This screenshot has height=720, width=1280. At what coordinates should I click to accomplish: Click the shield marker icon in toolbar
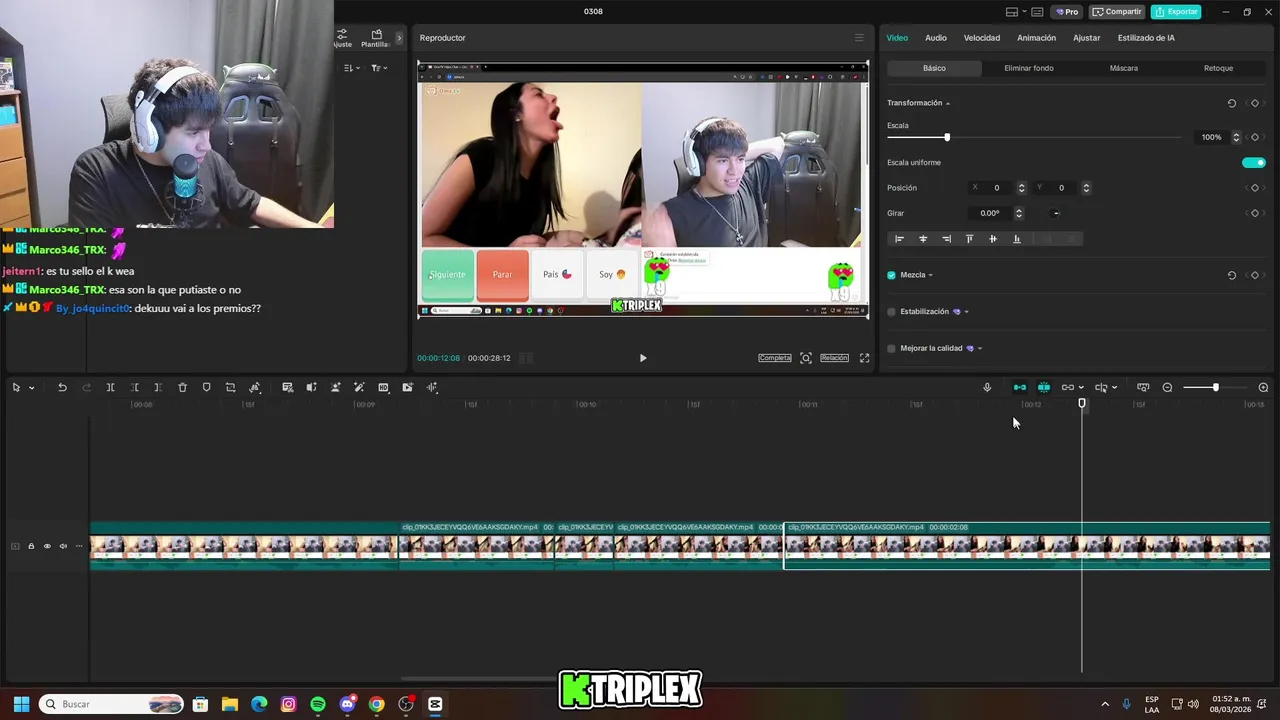[206, 388]
